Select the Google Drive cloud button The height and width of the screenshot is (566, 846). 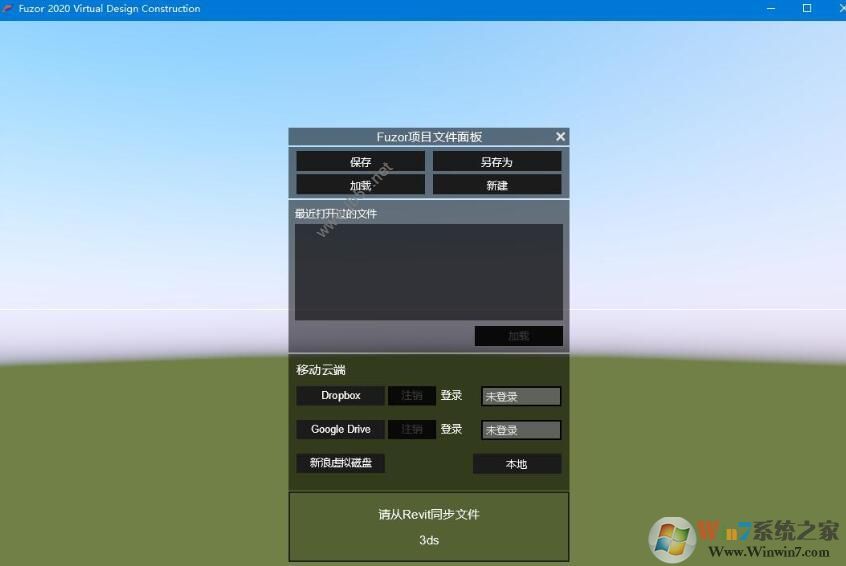(340, 429)
